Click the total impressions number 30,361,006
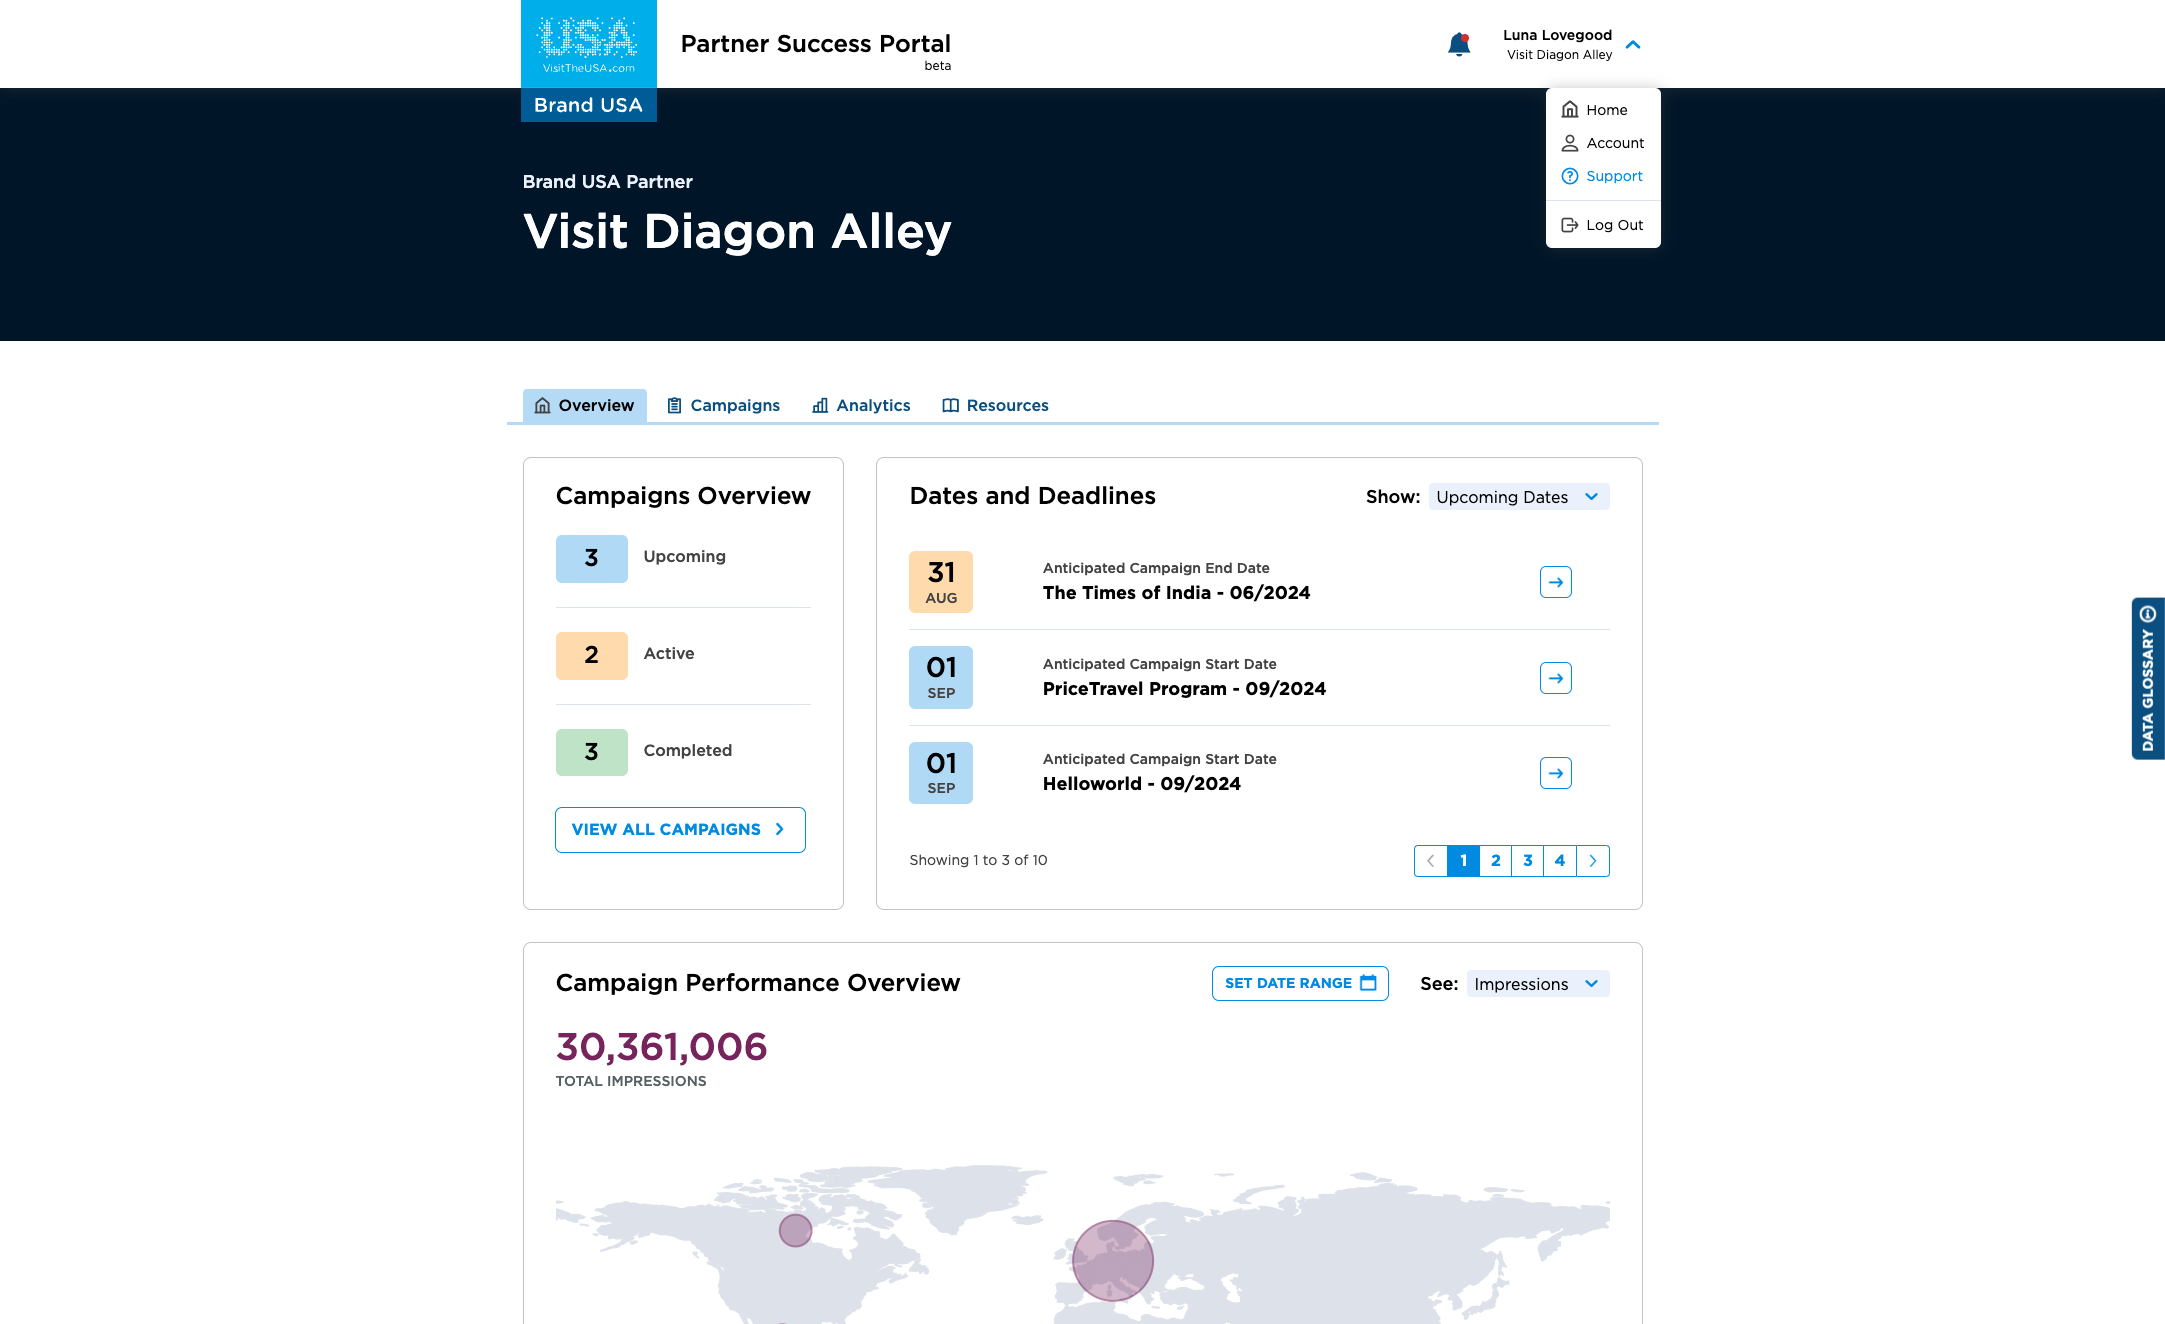Screen dimensions: 2165x1324 click(661, 1047)
